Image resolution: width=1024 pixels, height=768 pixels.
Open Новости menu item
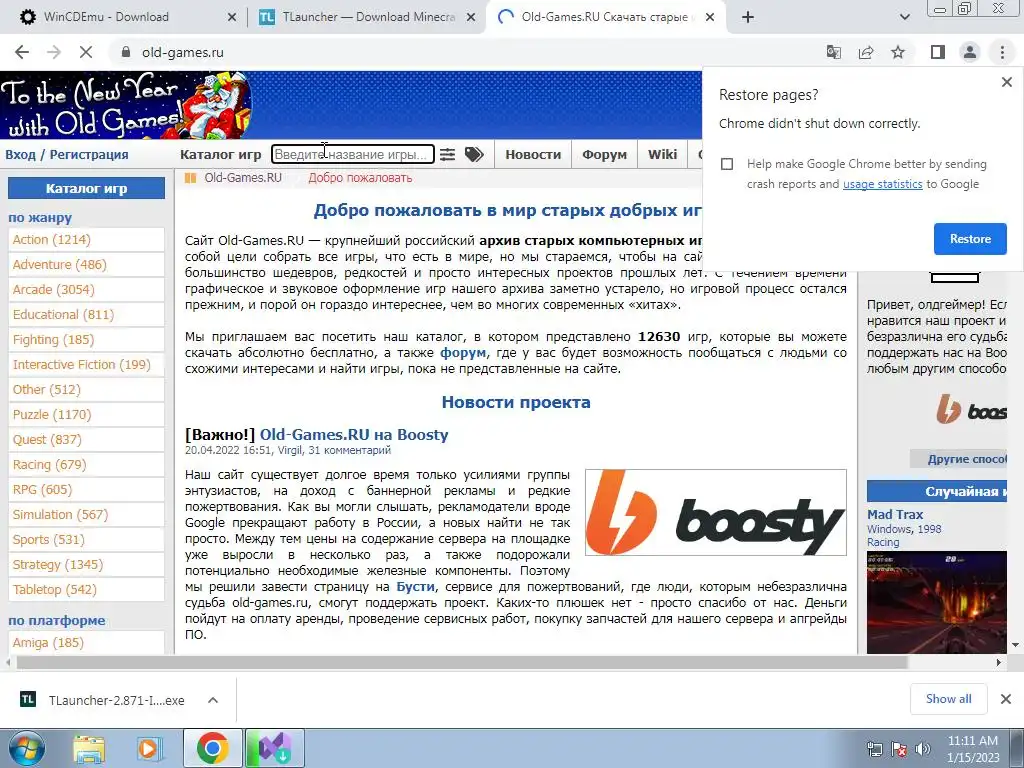coord(533,155)
